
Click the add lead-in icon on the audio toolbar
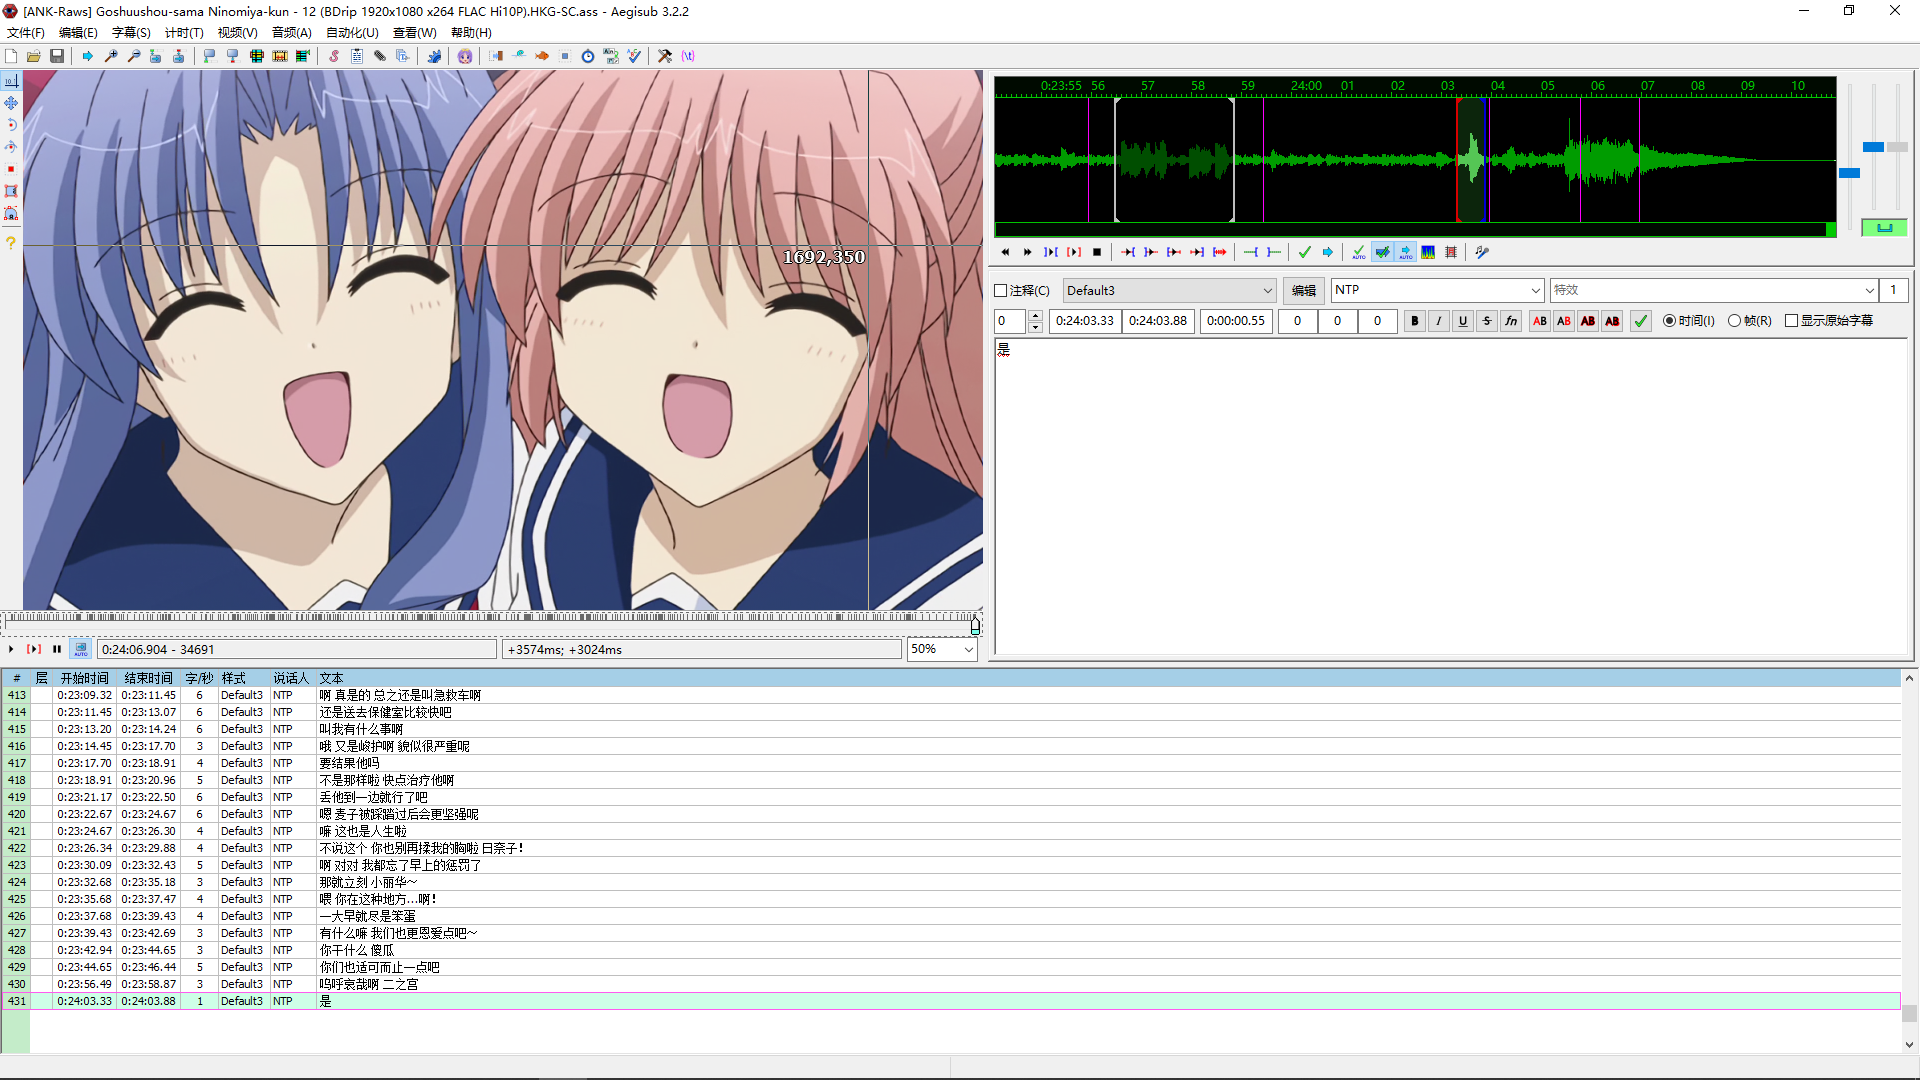click(1250, 252)
